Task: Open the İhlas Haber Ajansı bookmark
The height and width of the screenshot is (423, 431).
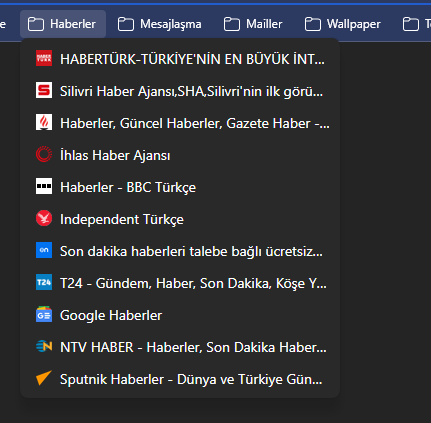Action: click(x=180, y=155)
